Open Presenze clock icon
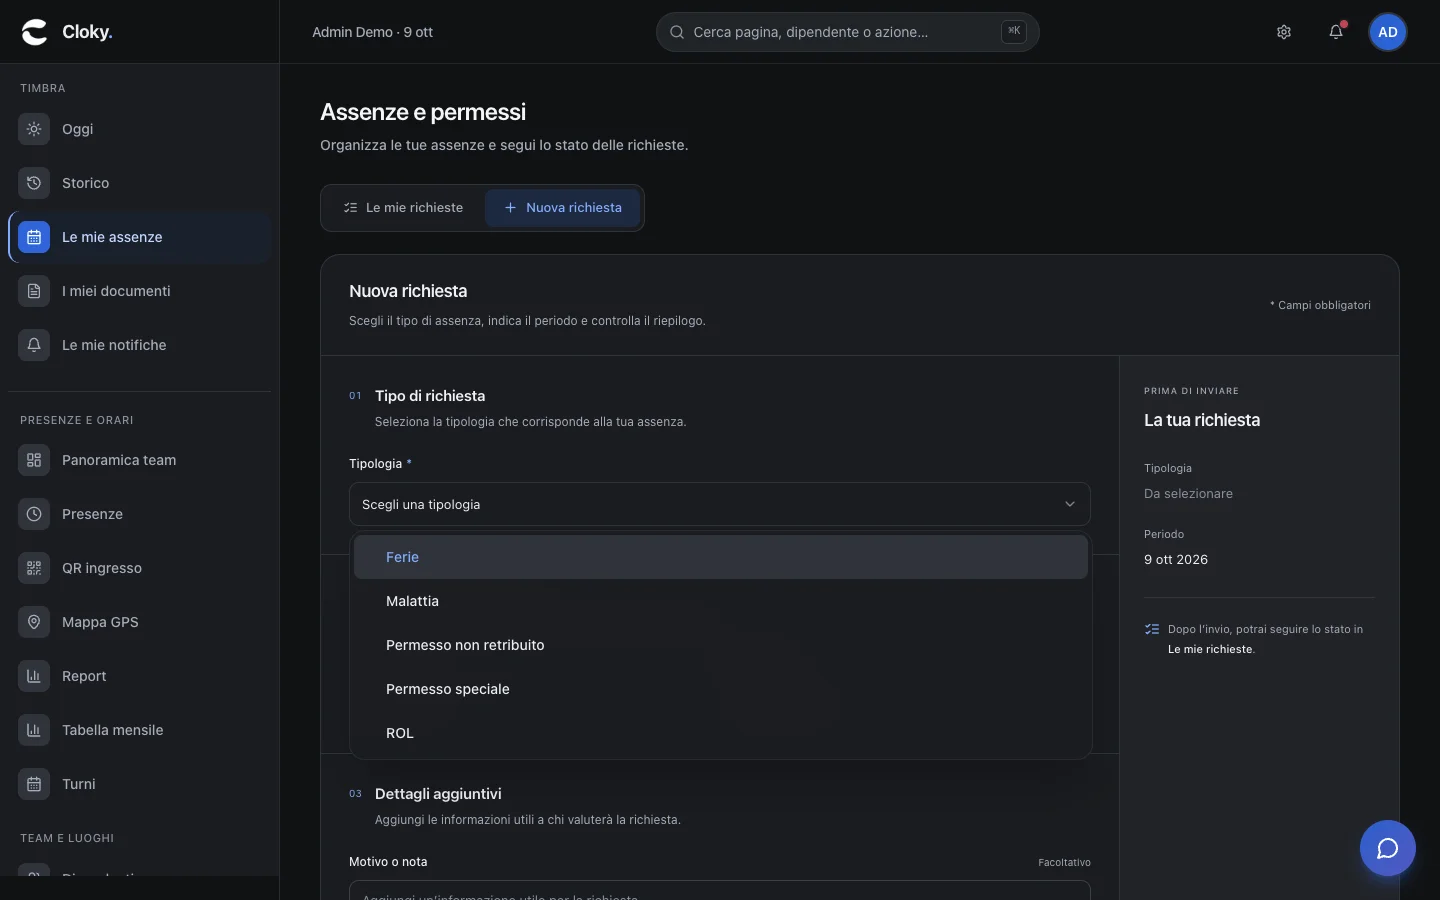Image resolution: width=1440 pixels, height=900 pixels. click(x=34, y=514)
